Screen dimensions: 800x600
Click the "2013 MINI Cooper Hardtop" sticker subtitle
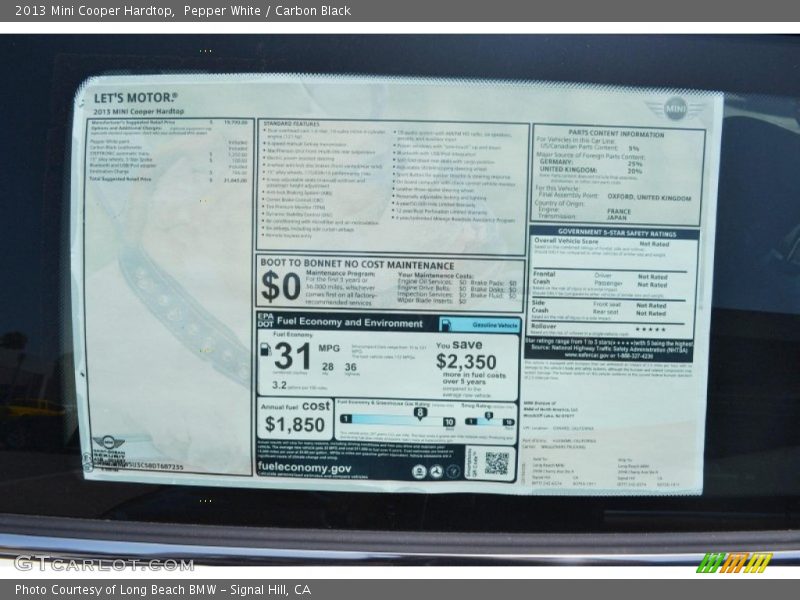pos(138,111)
